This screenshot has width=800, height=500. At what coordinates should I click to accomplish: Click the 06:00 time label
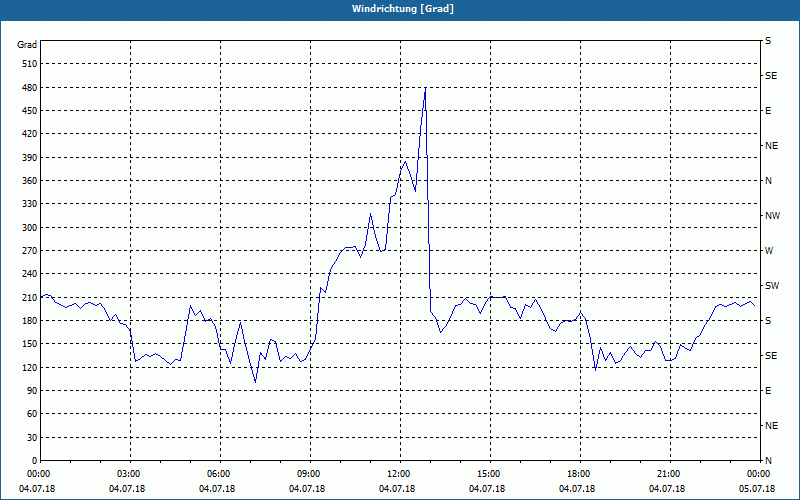click(x=220, y=474)
